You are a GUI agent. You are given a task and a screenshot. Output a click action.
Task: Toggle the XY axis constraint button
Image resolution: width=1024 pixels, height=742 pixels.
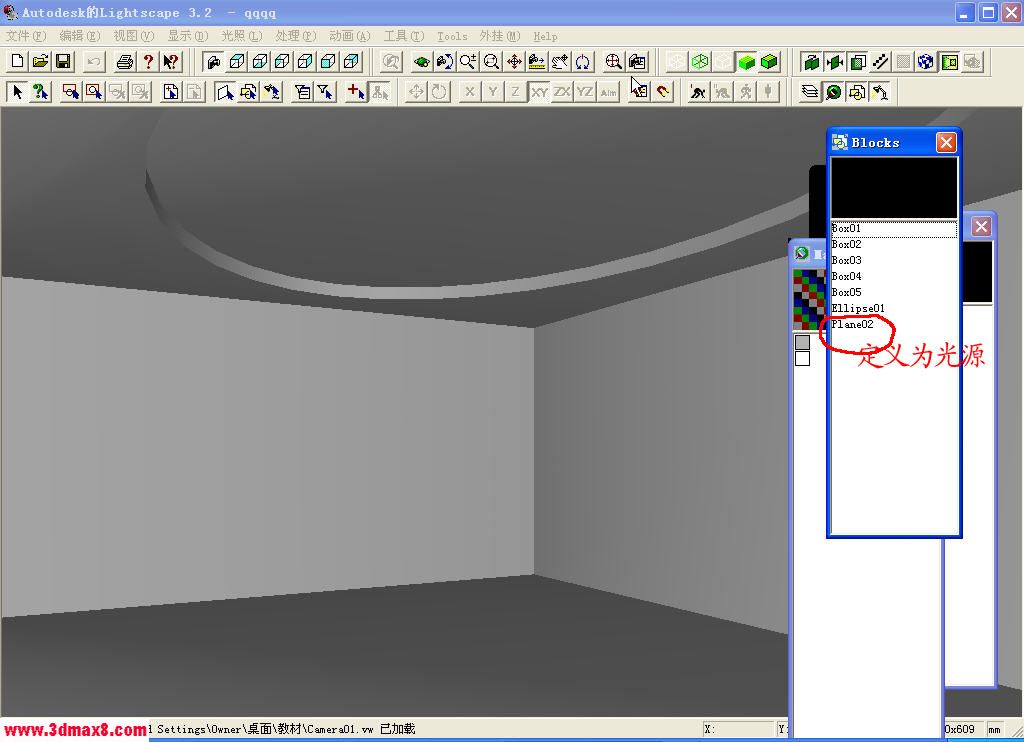[539, 91]
